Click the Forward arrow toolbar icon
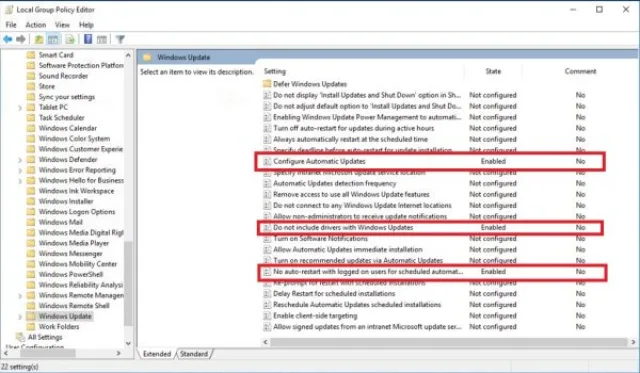This screenshot has height=373, width=640. tap(21, 39)
